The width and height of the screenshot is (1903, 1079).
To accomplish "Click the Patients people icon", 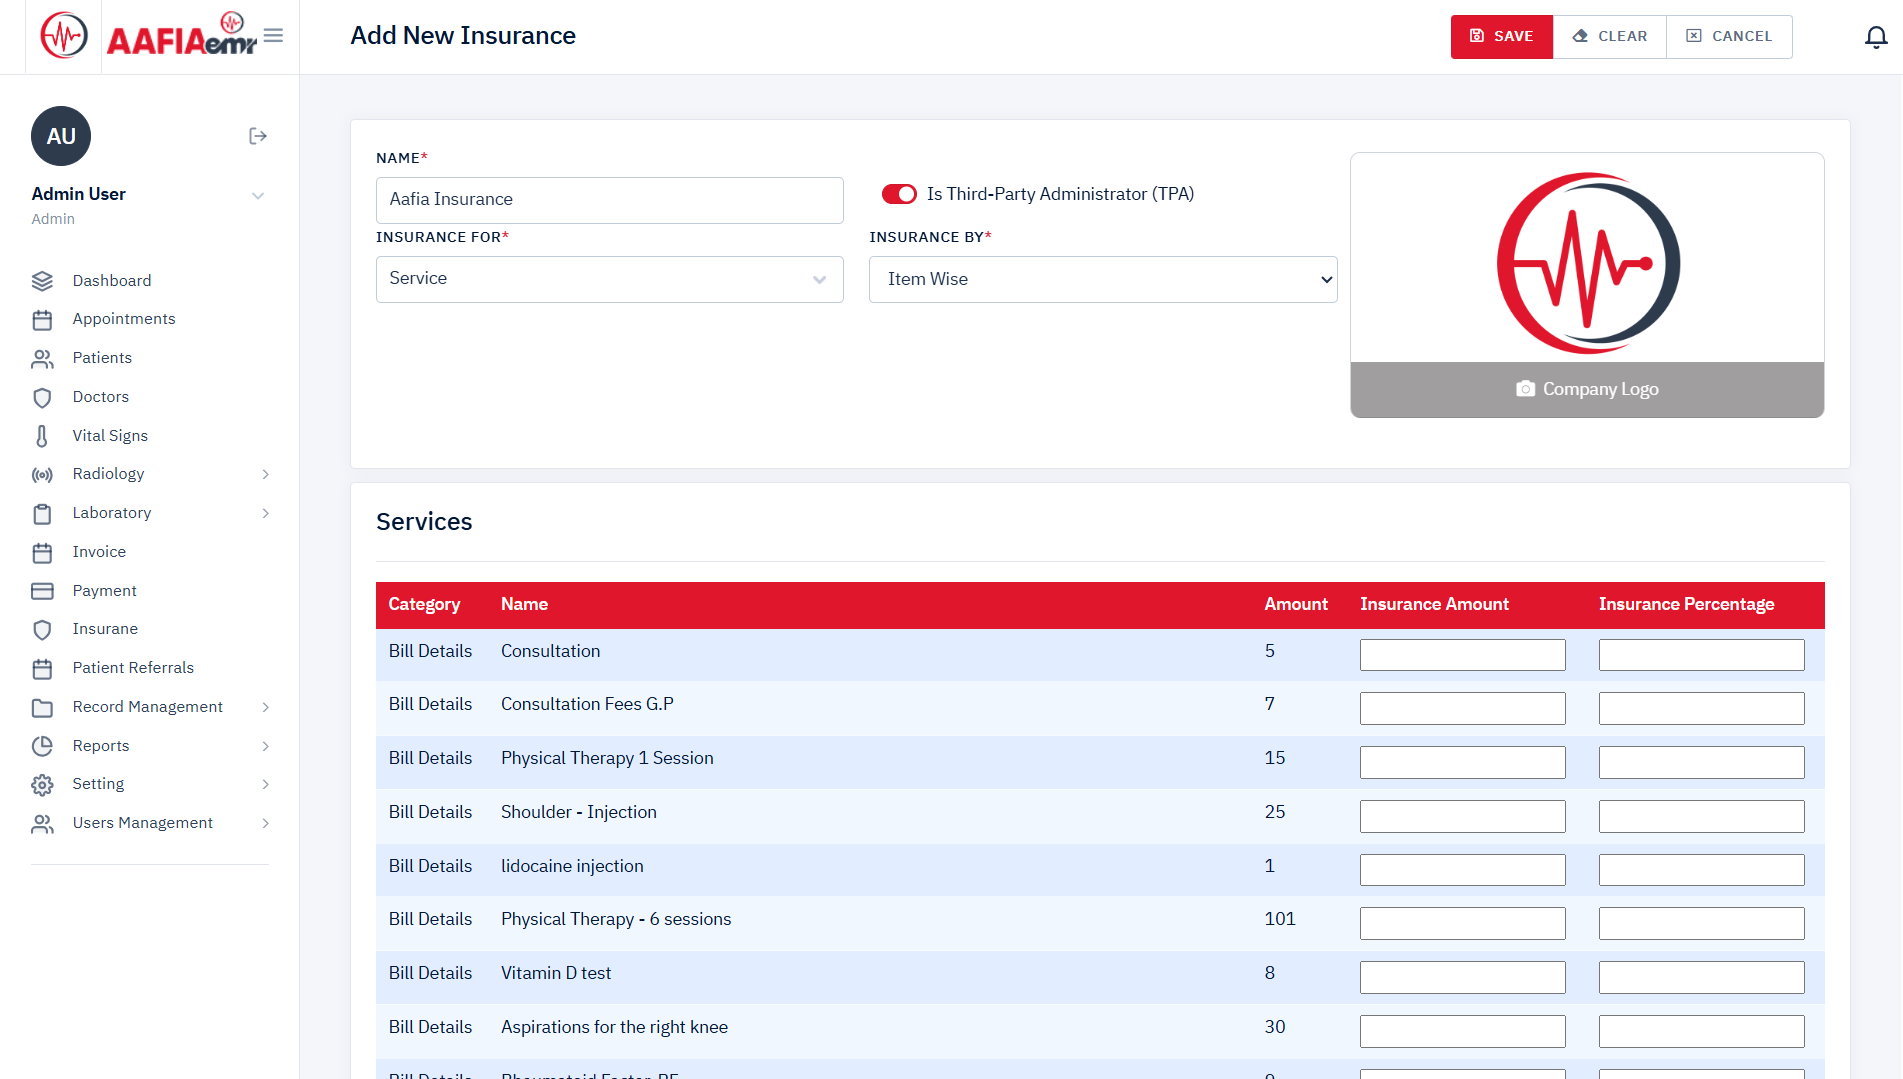I will (42, 358).
